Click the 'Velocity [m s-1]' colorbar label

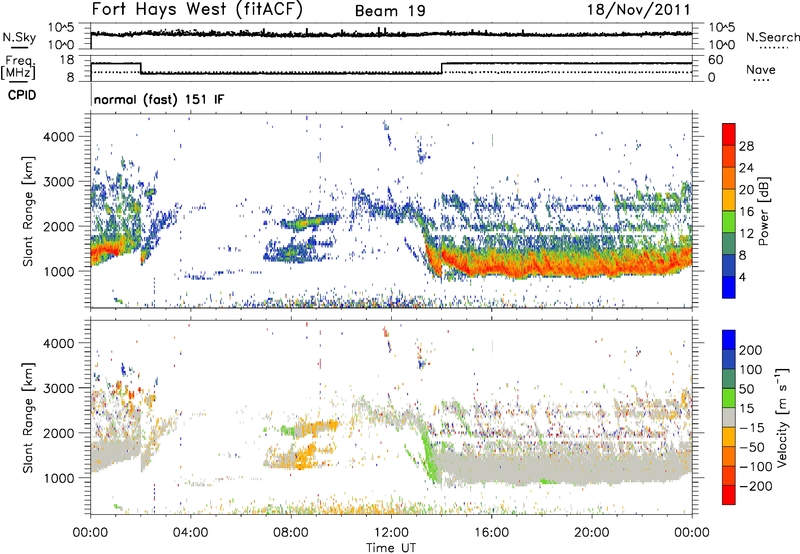(782, 417)
